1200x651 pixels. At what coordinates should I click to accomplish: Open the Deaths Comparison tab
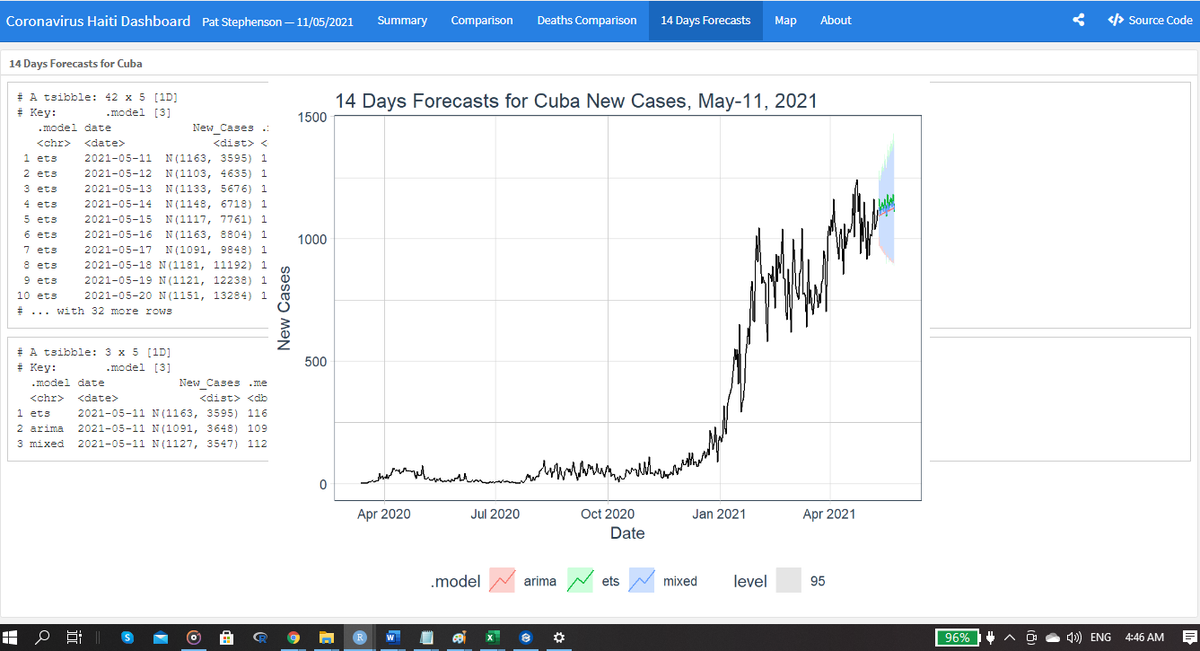tap(587, 20)
